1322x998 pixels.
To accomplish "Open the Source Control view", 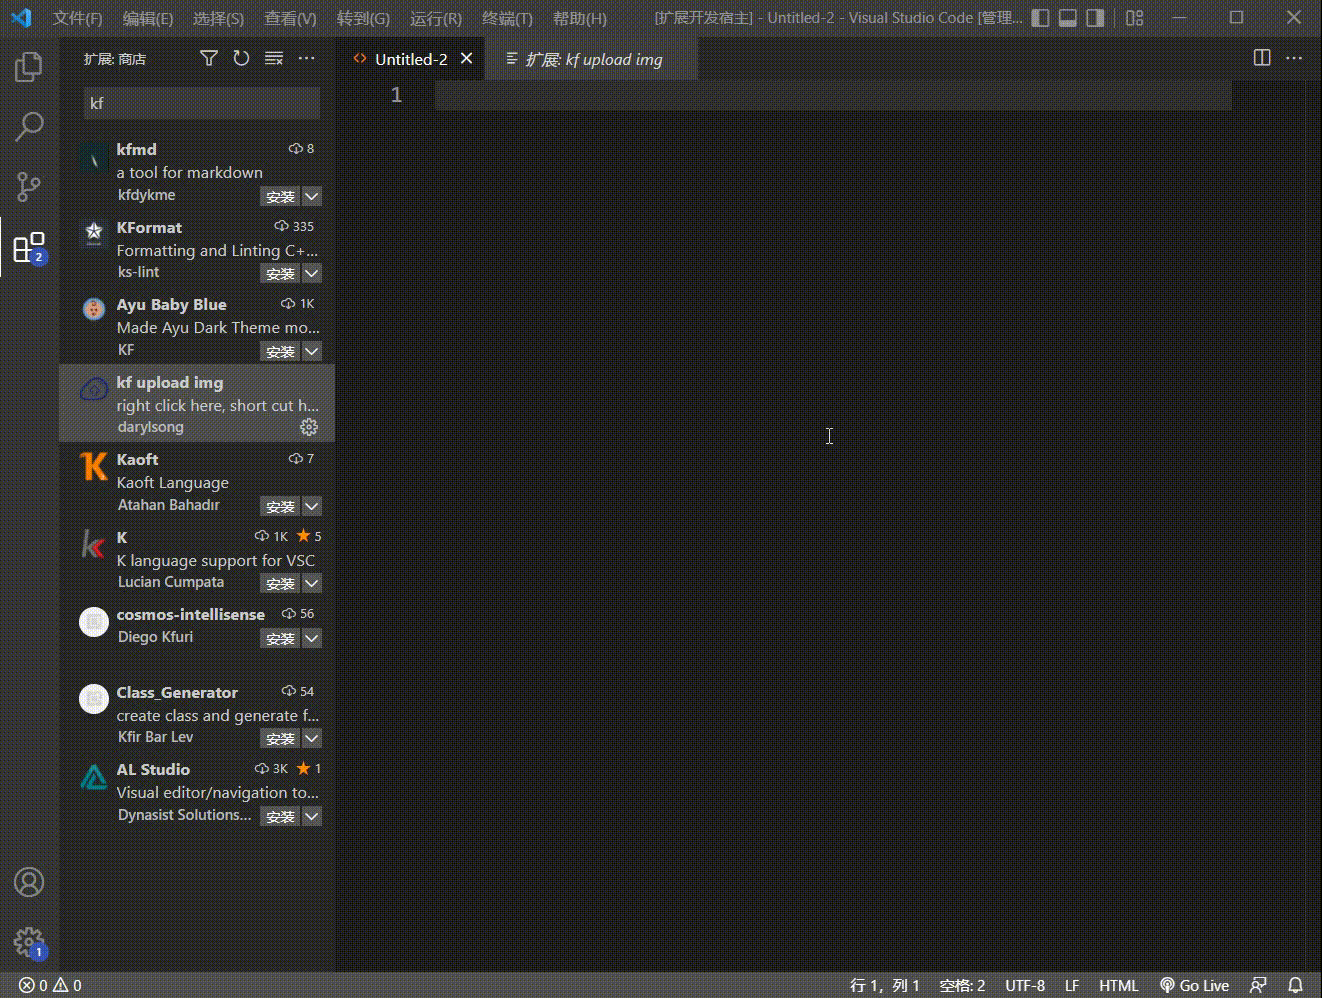I will (x=29, y=186).
